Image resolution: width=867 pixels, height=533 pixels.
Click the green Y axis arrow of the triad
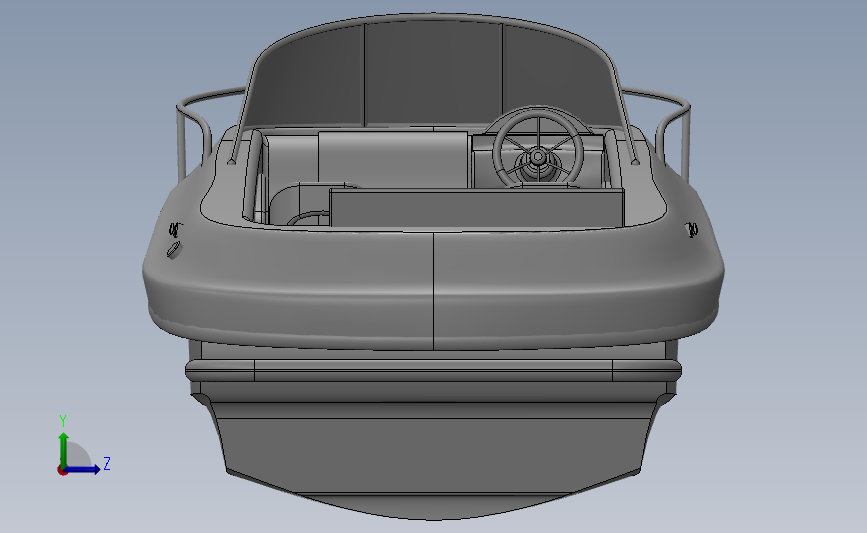pyautogui.click(x=64, y=449)
